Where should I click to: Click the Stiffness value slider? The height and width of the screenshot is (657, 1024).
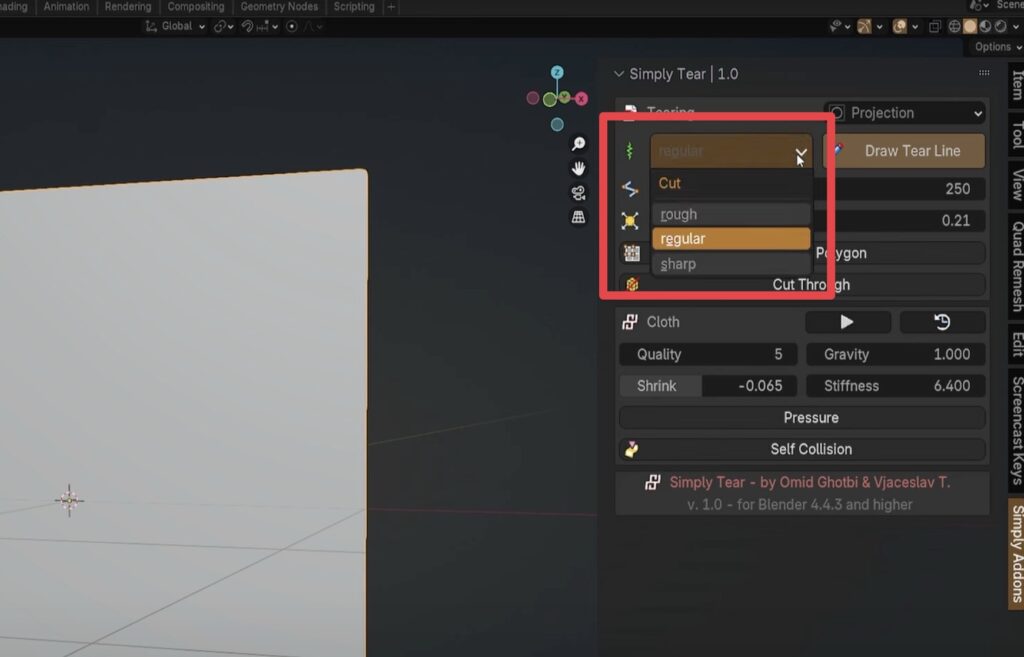(895, 386)
